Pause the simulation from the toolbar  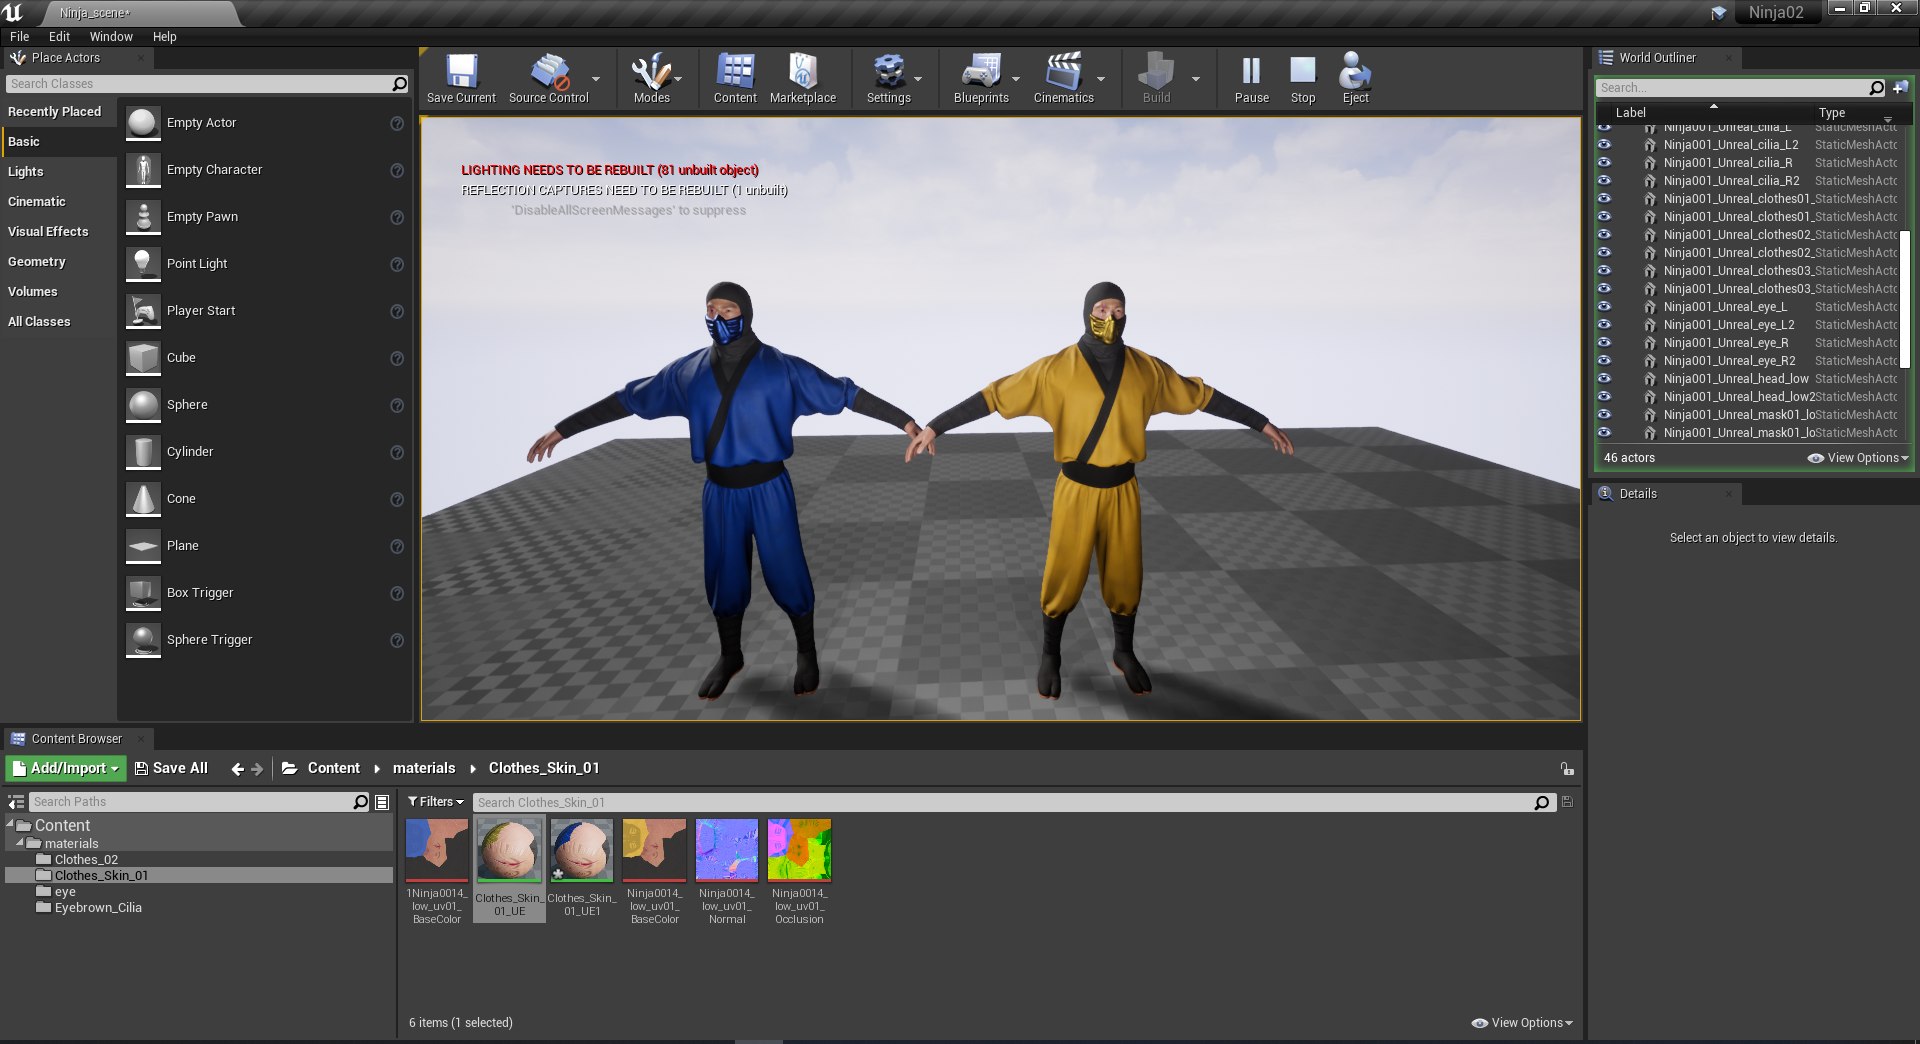(1251, 72)
